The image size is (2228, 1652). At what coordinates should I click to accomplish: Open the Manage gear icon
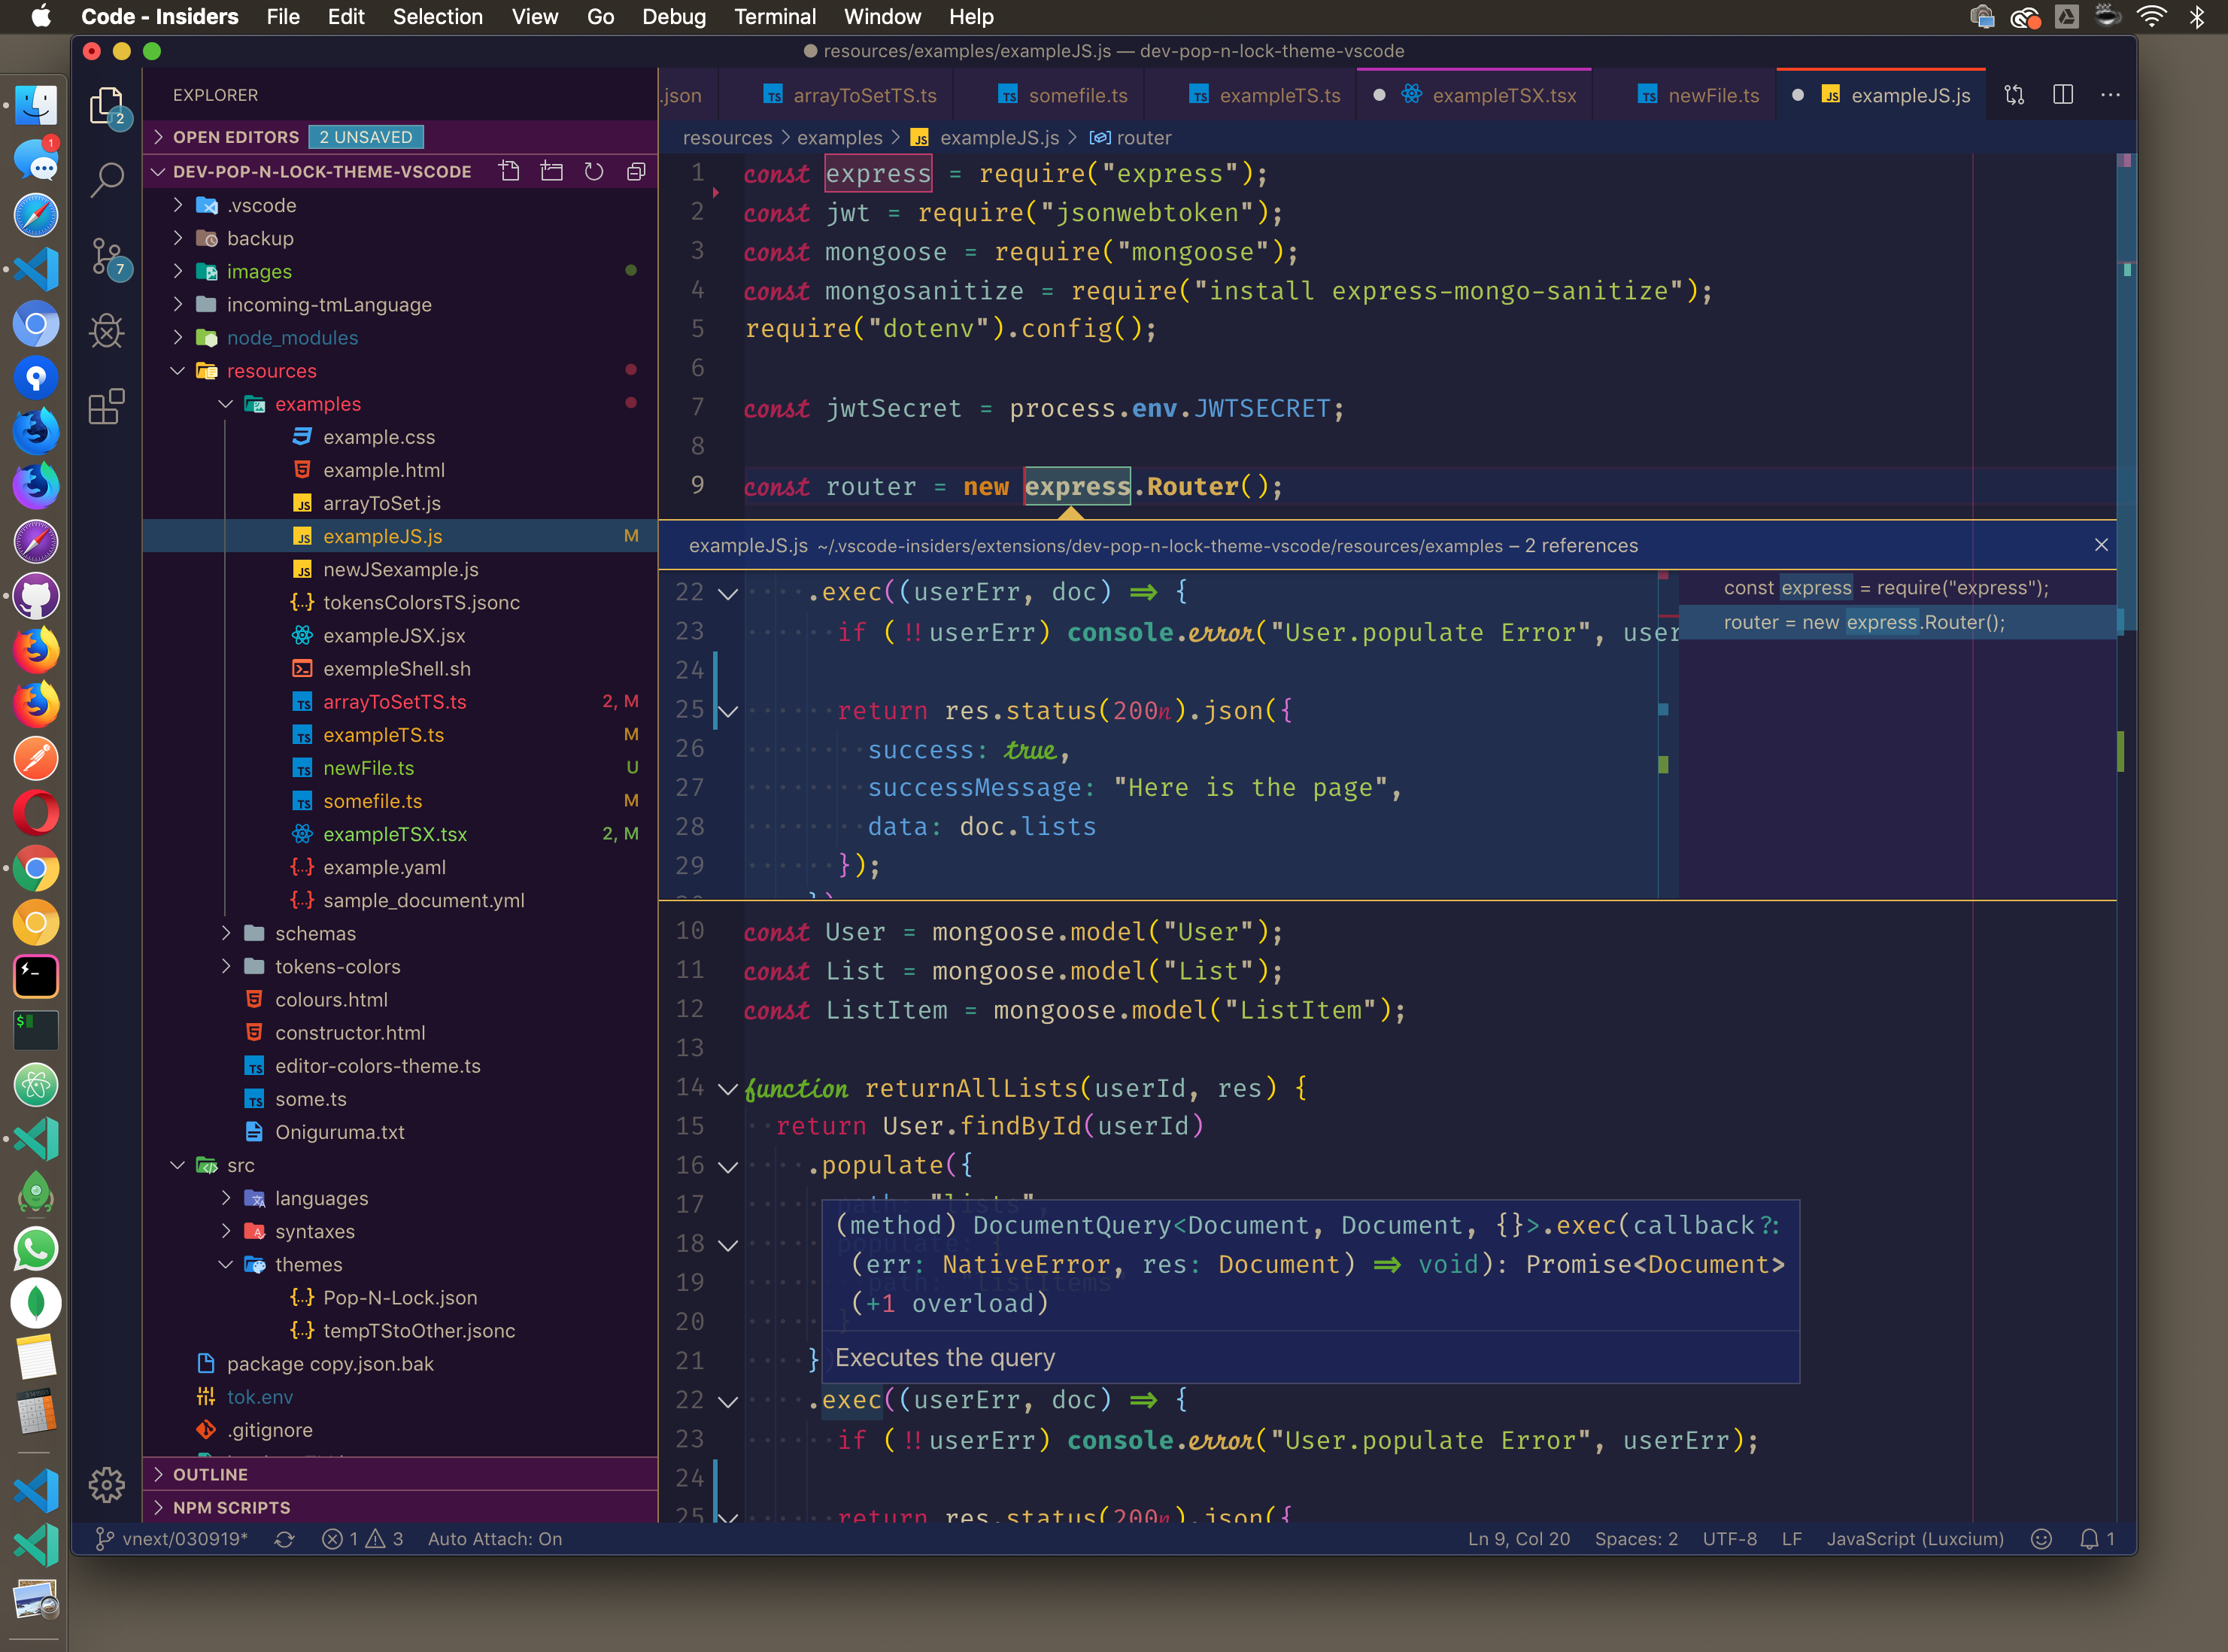coord(107,1485)
